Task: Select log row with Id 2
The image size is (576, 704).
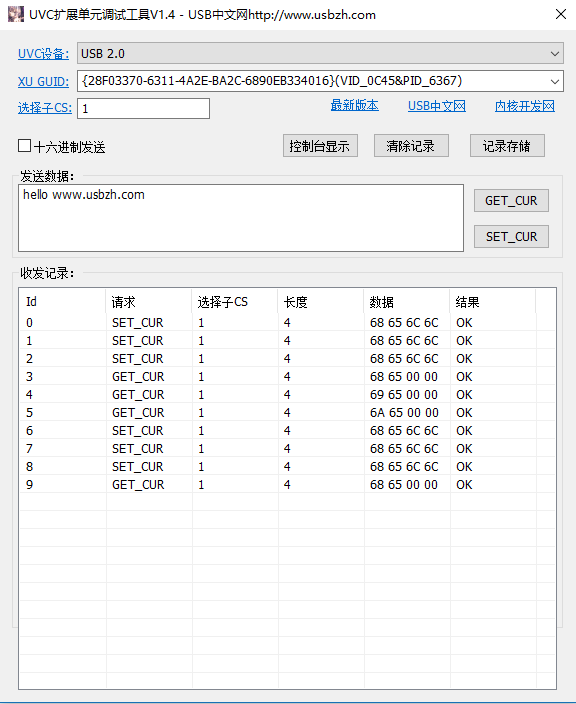Action: pos(287,358)
